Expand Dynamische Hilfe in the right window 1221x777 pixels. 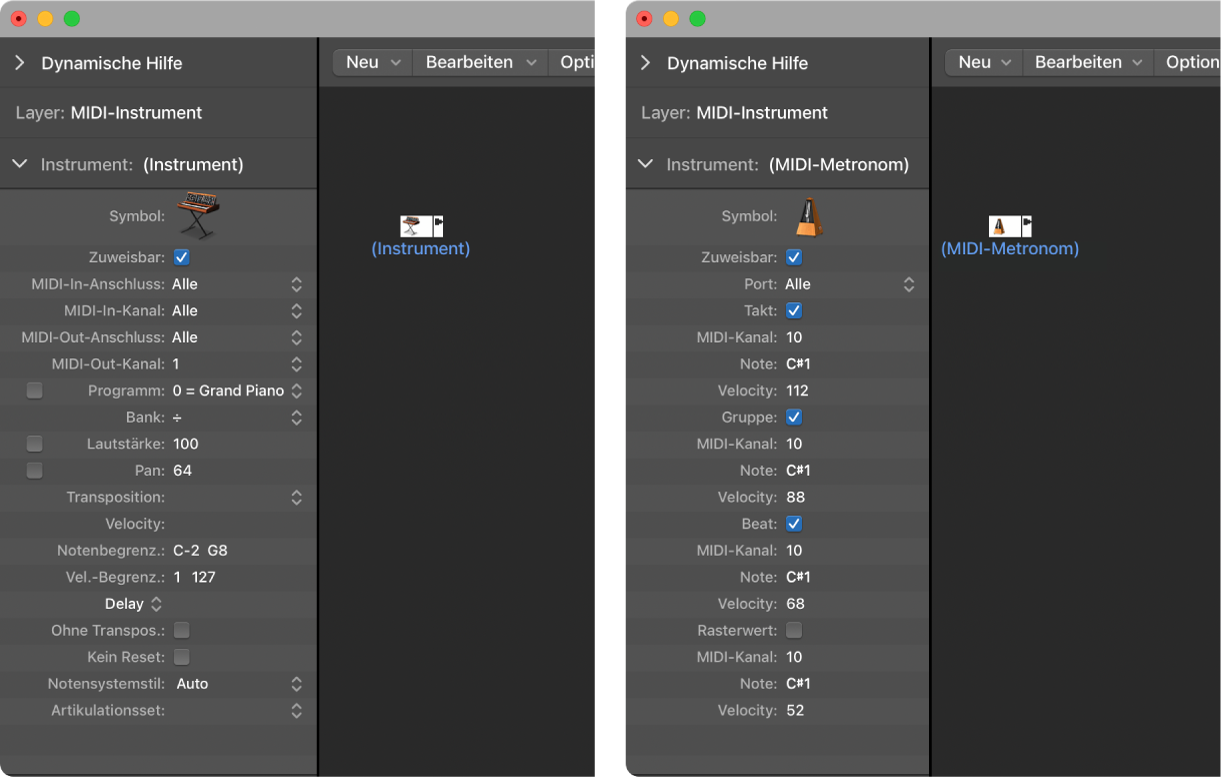(x=645, y=63)
